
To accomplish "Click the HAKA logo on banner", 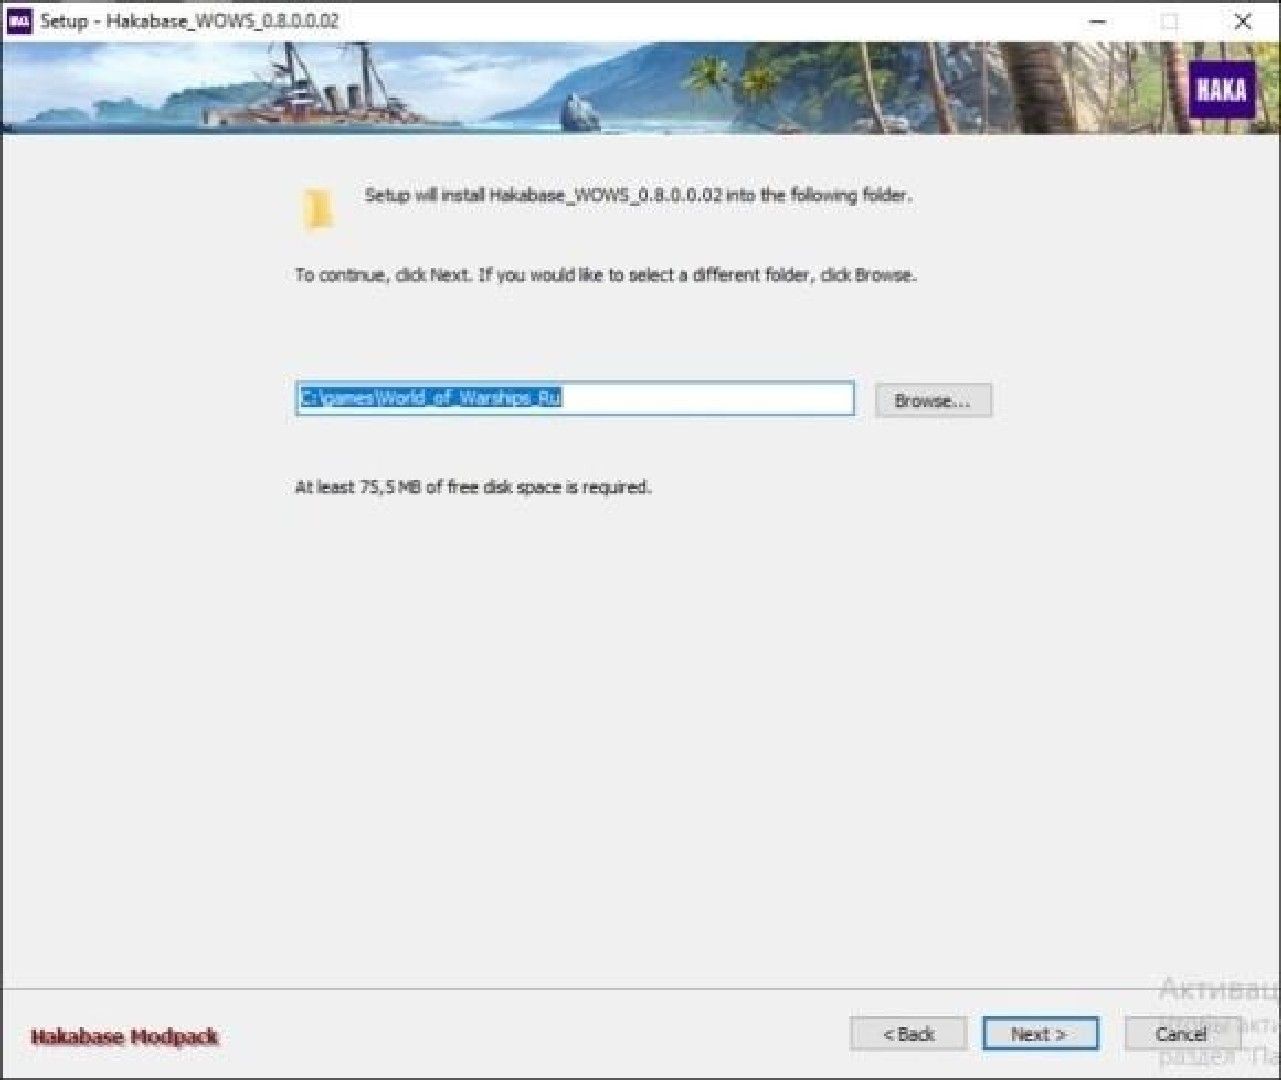I will [1221, 90].
